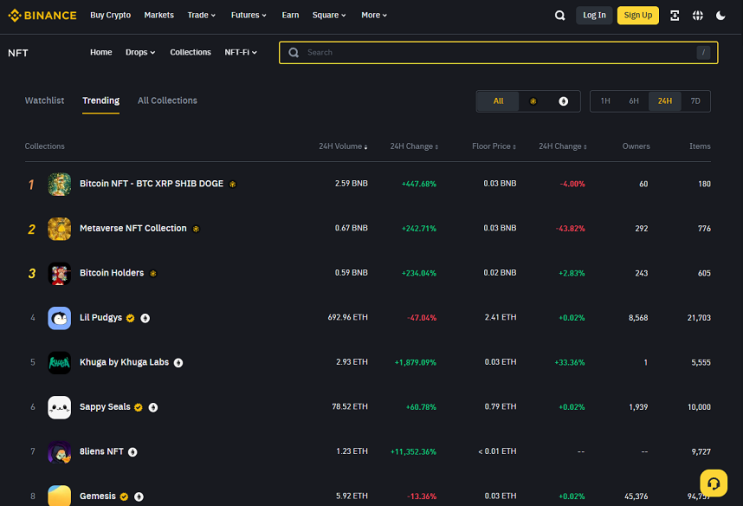Viewport: 743px width, 506px height.
Task: Expand the Futures dropdown menu
Action: [x=249, y=15]
